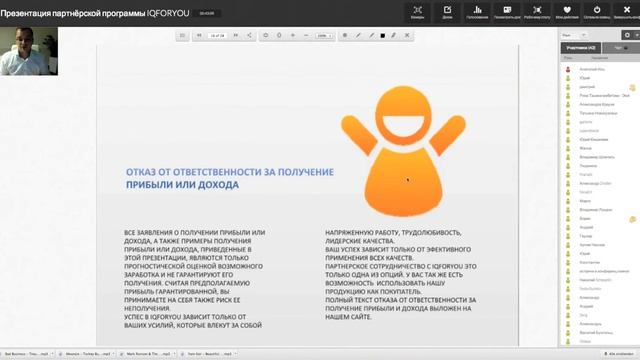Select participant Николай in the list

(595, 280)
